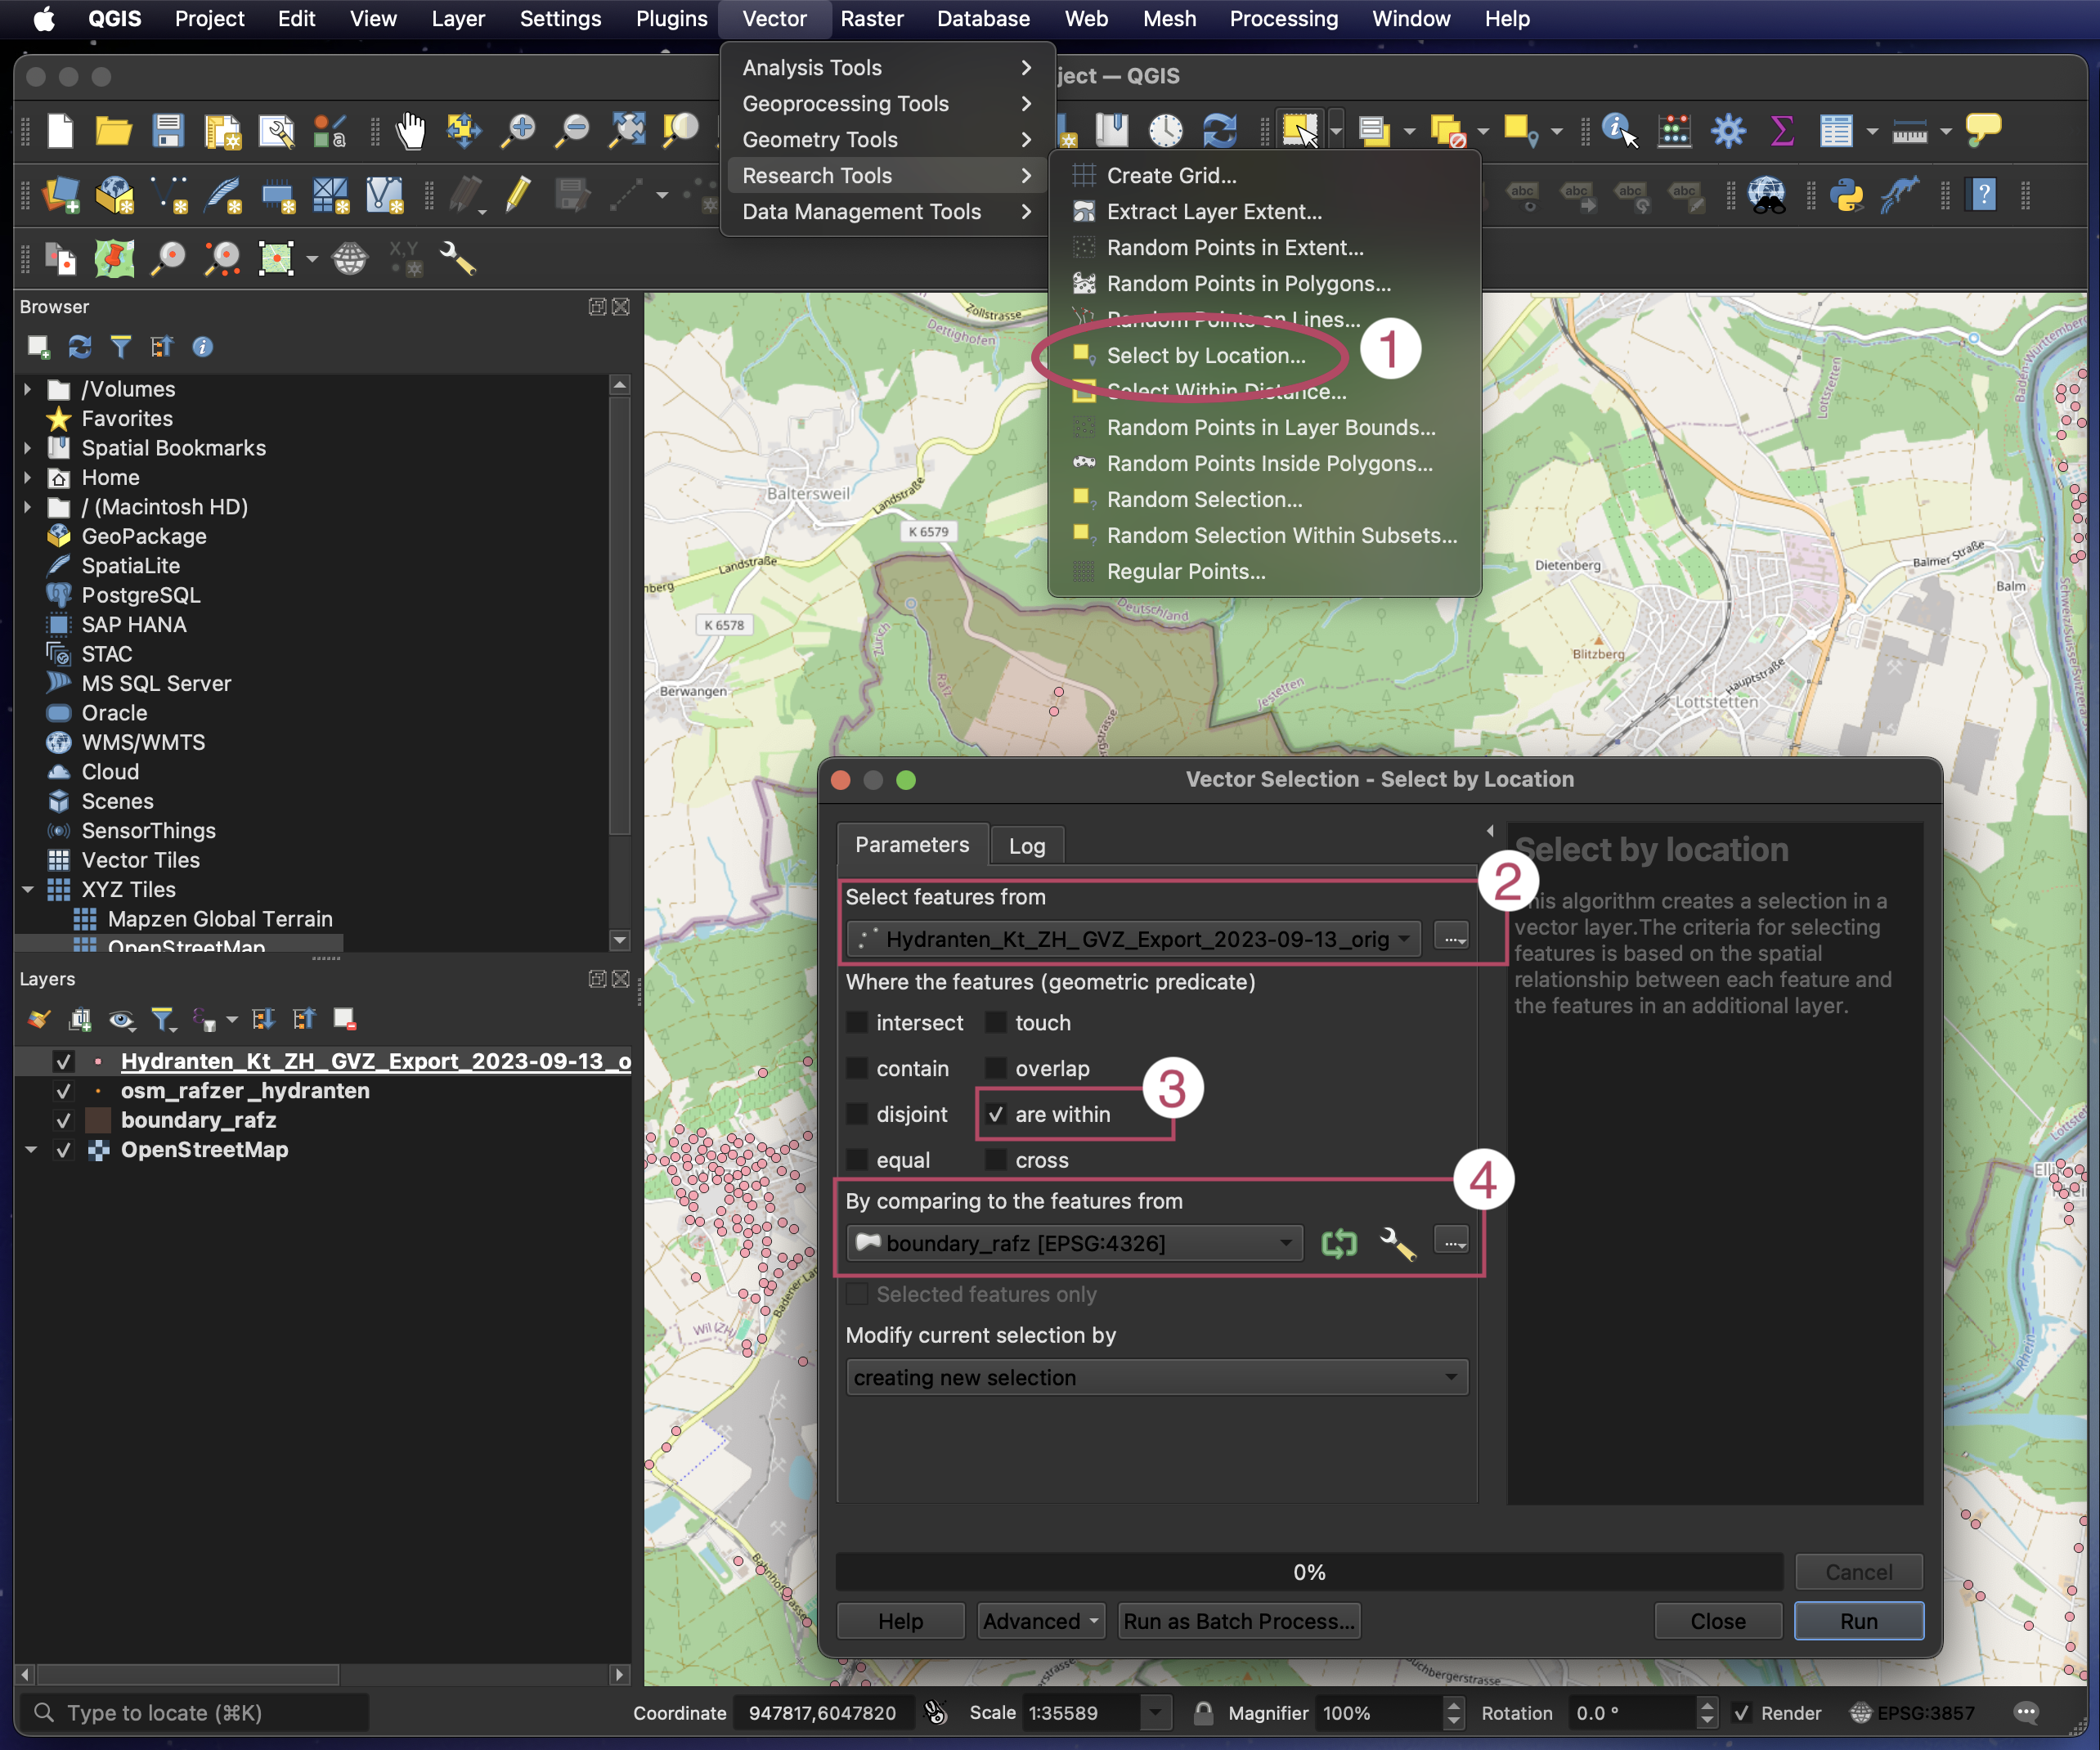Check the intersect predicate checkbox
This screenshot has height=1750, width=2100.
[x=858, y=1023]
